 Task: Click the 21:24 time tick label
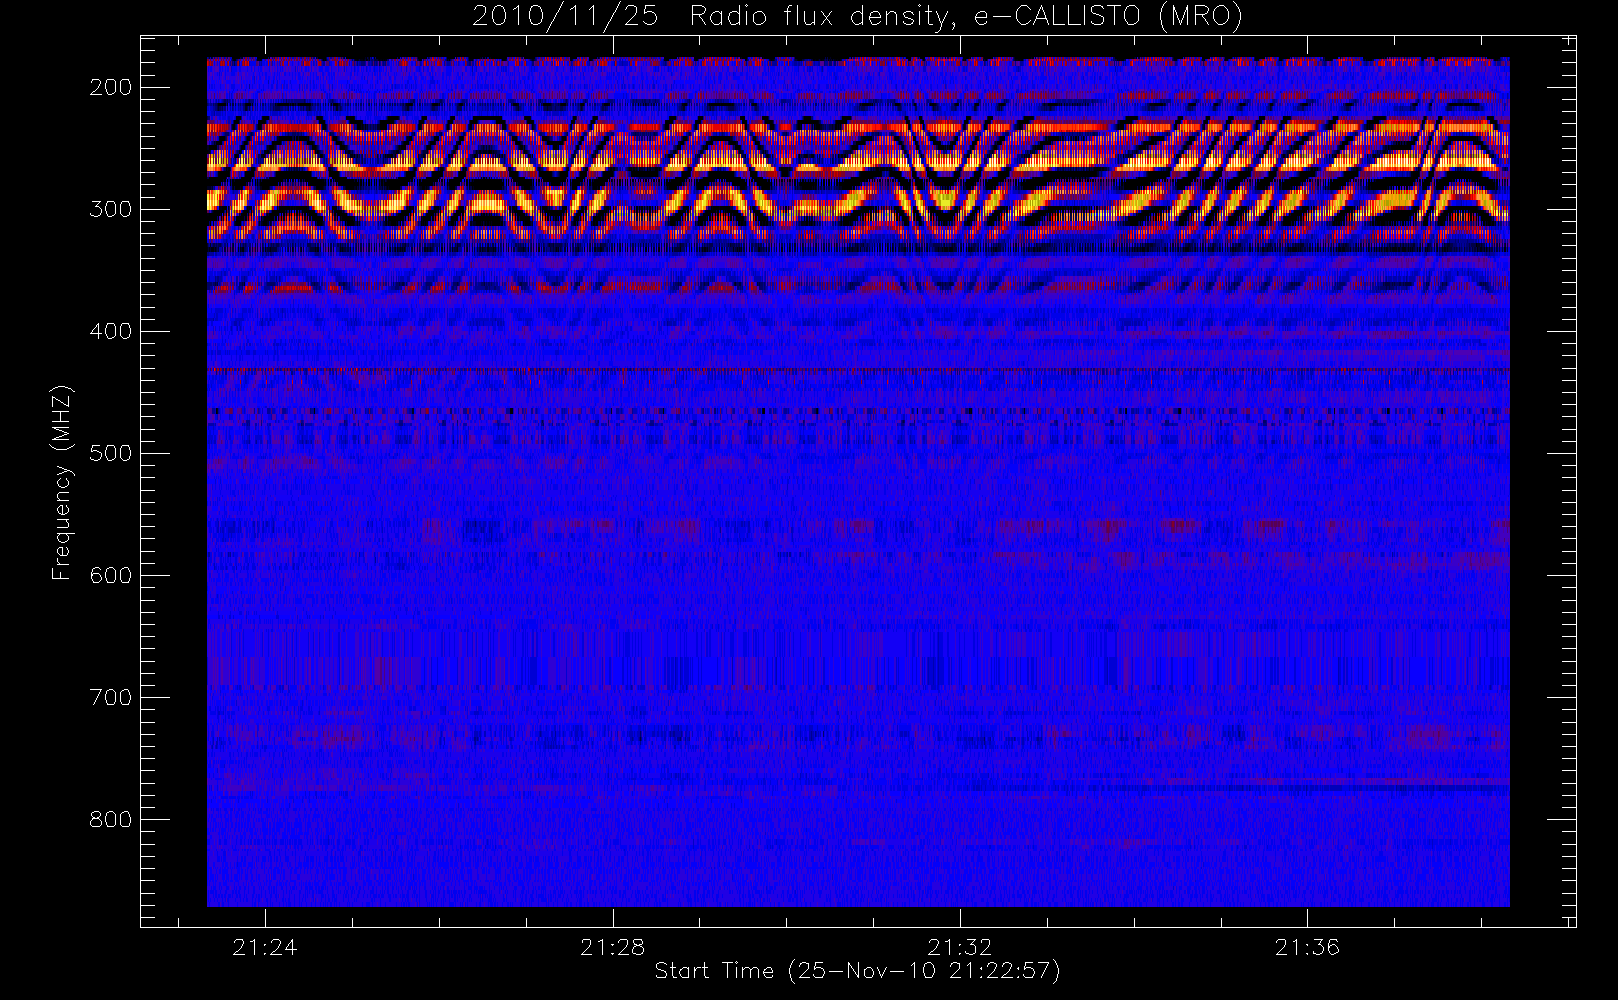tap(265, 947)
